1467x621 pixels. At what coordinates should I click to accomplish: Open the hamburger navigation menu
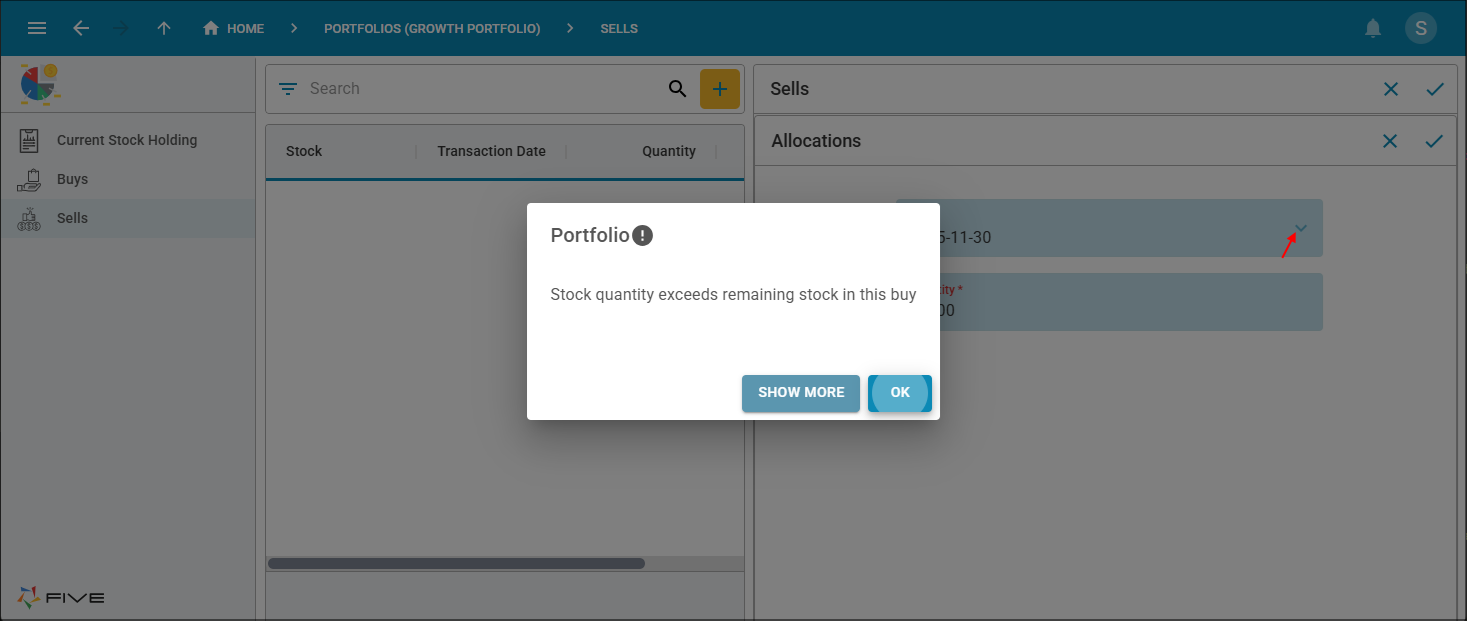(37, 28)
